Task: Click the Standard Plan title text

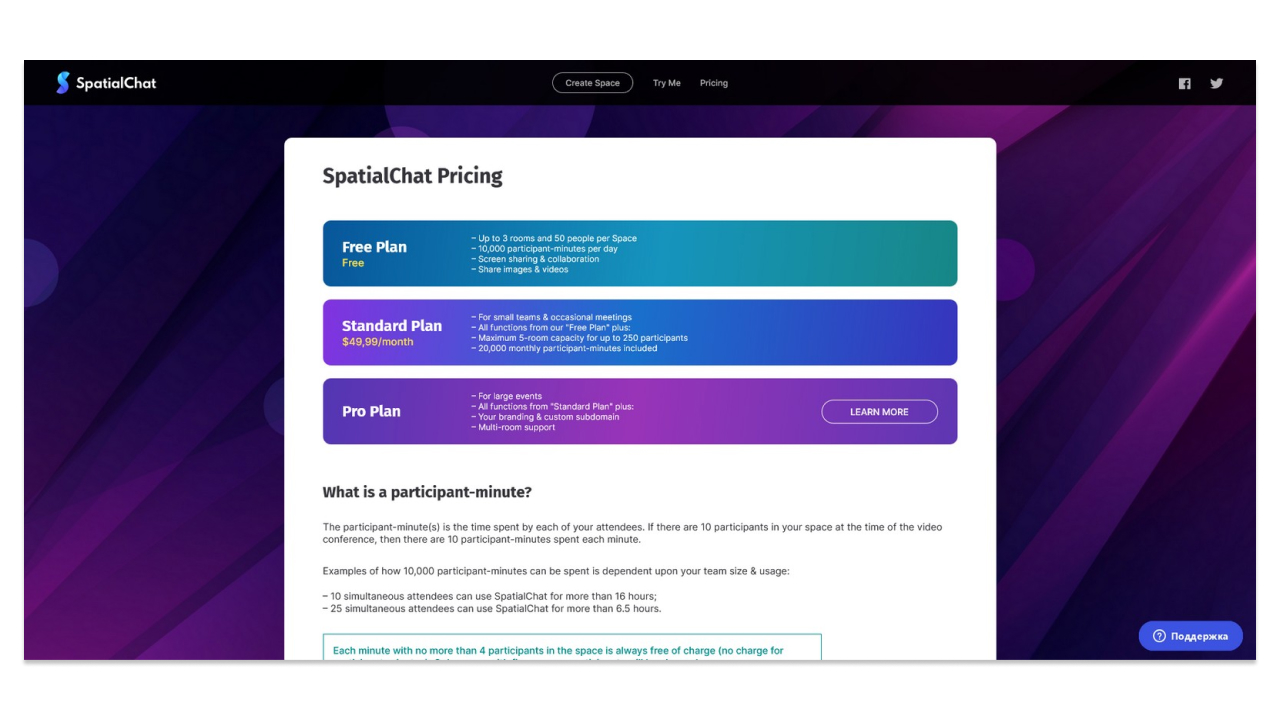Action: pyautogui.click(x=391, y=325)
